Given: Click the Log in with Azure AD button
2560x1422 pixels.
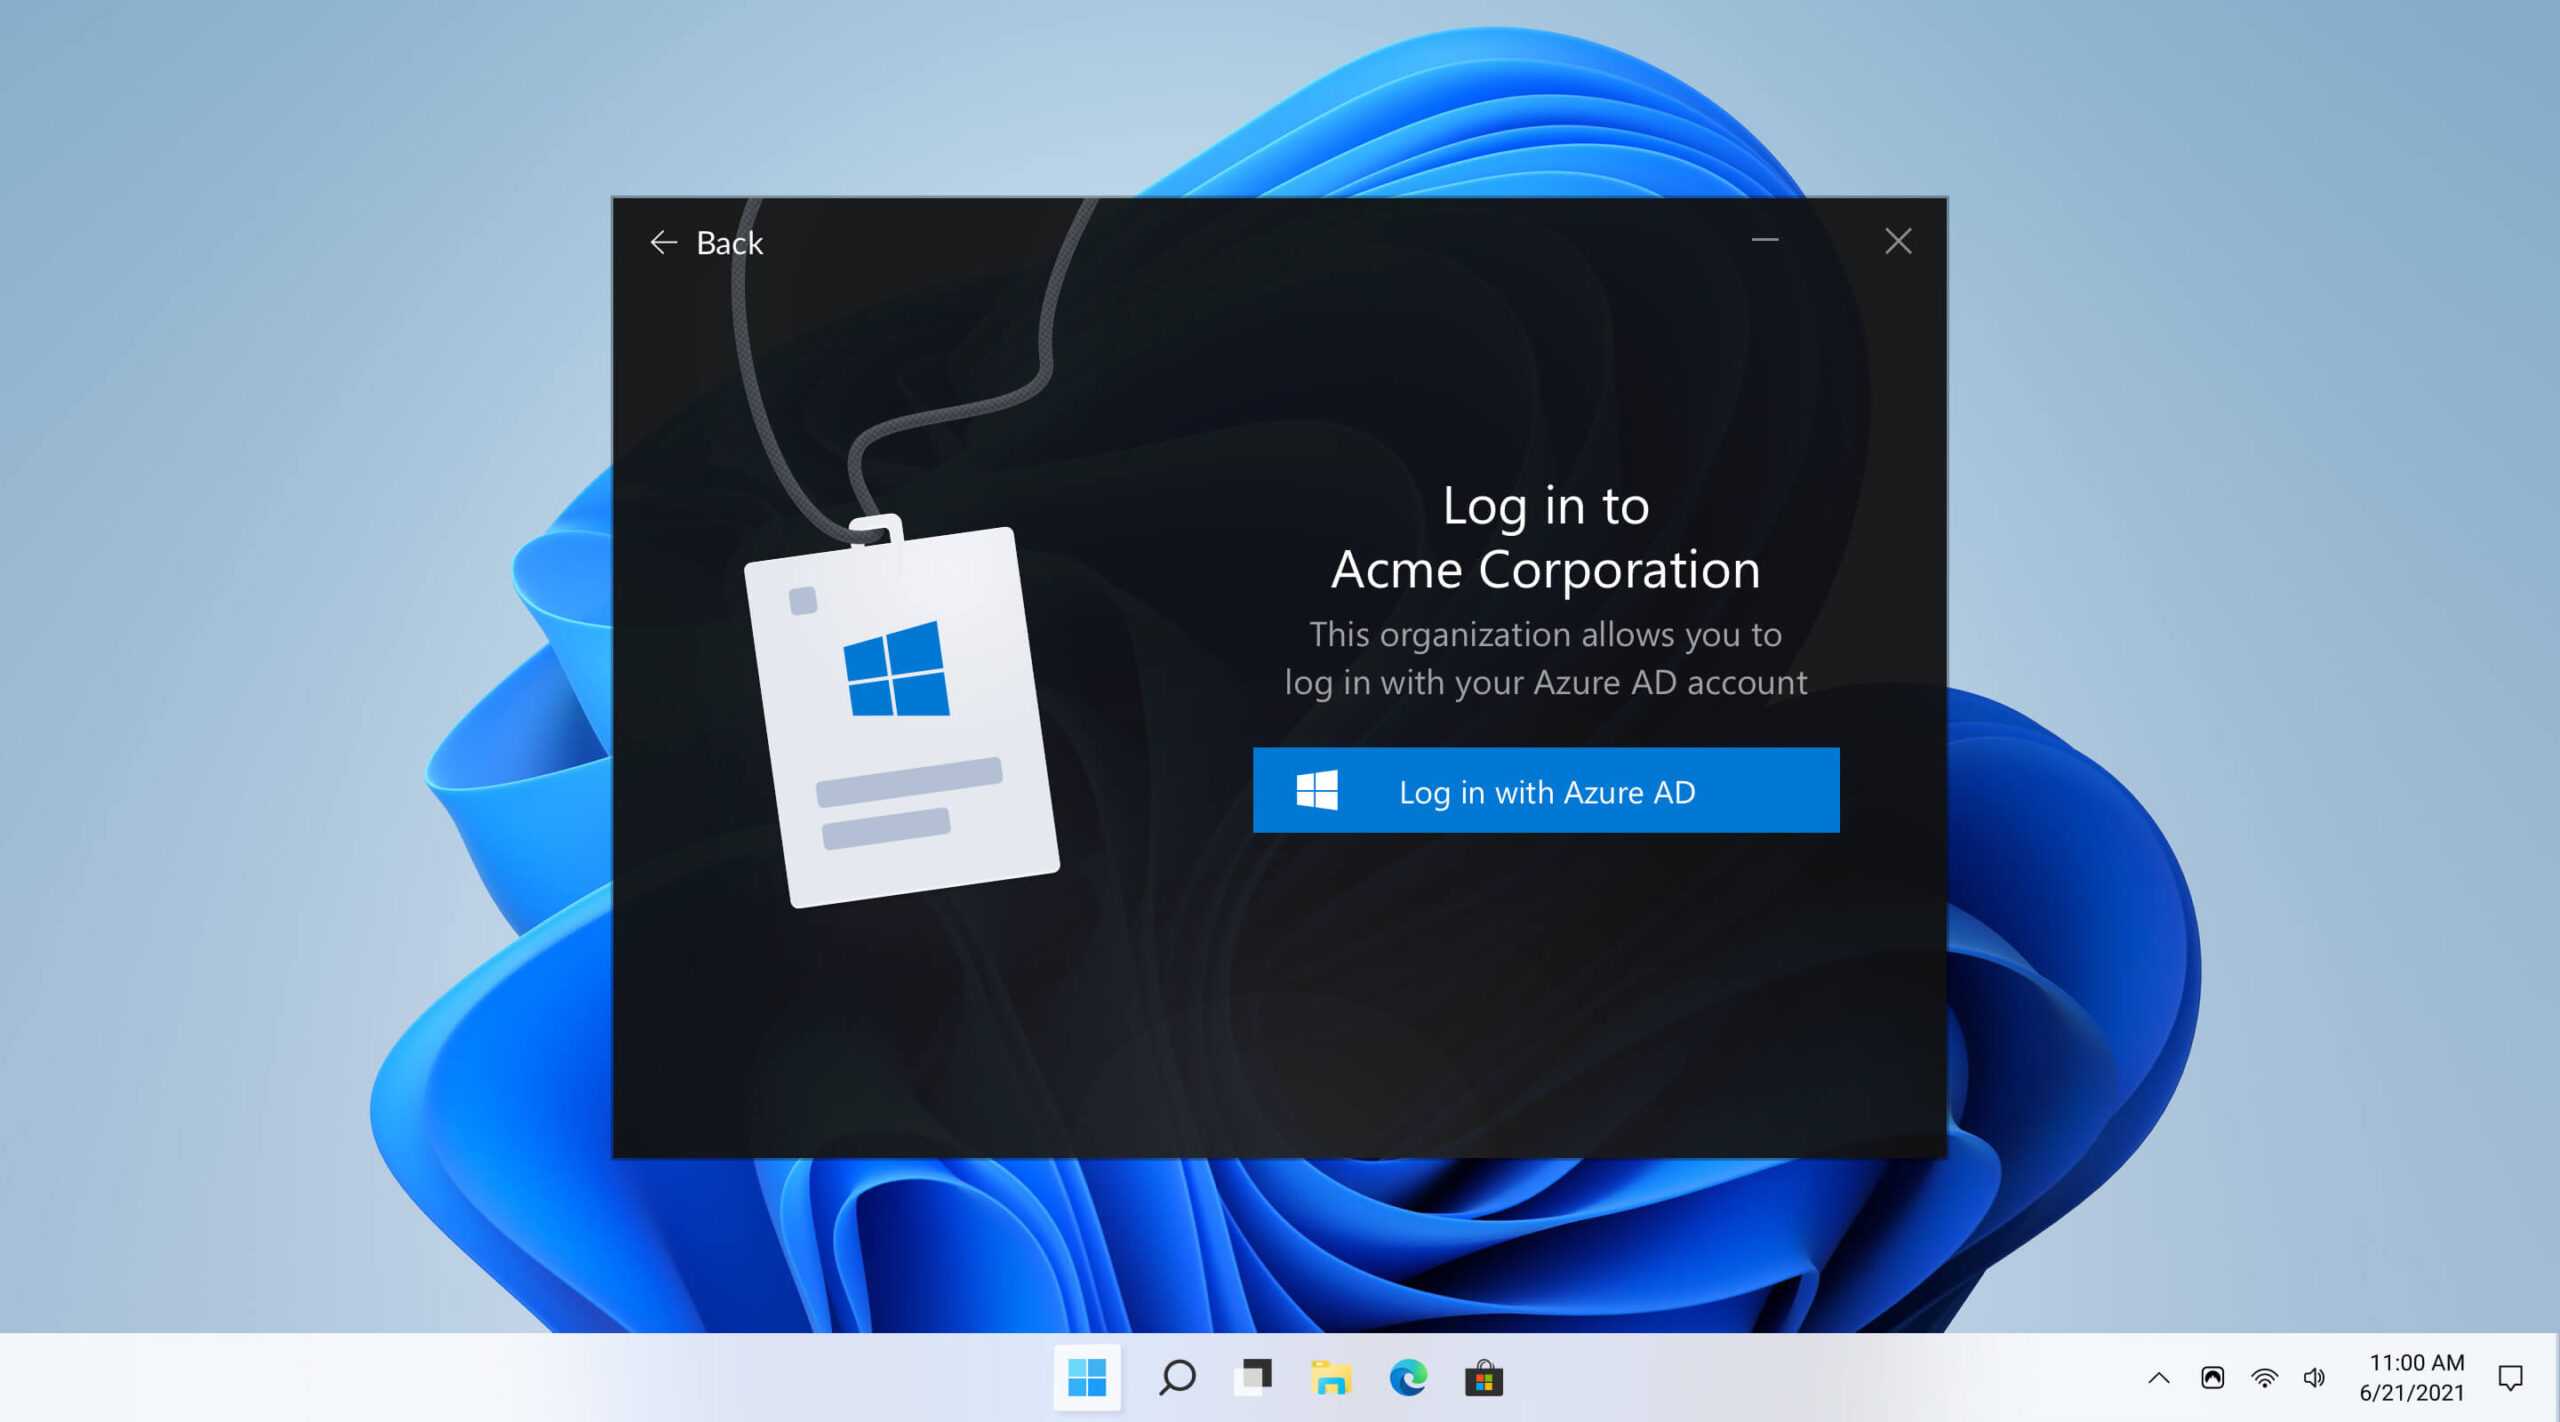Looking at the screenshot, I should (x=1545, y=790).
